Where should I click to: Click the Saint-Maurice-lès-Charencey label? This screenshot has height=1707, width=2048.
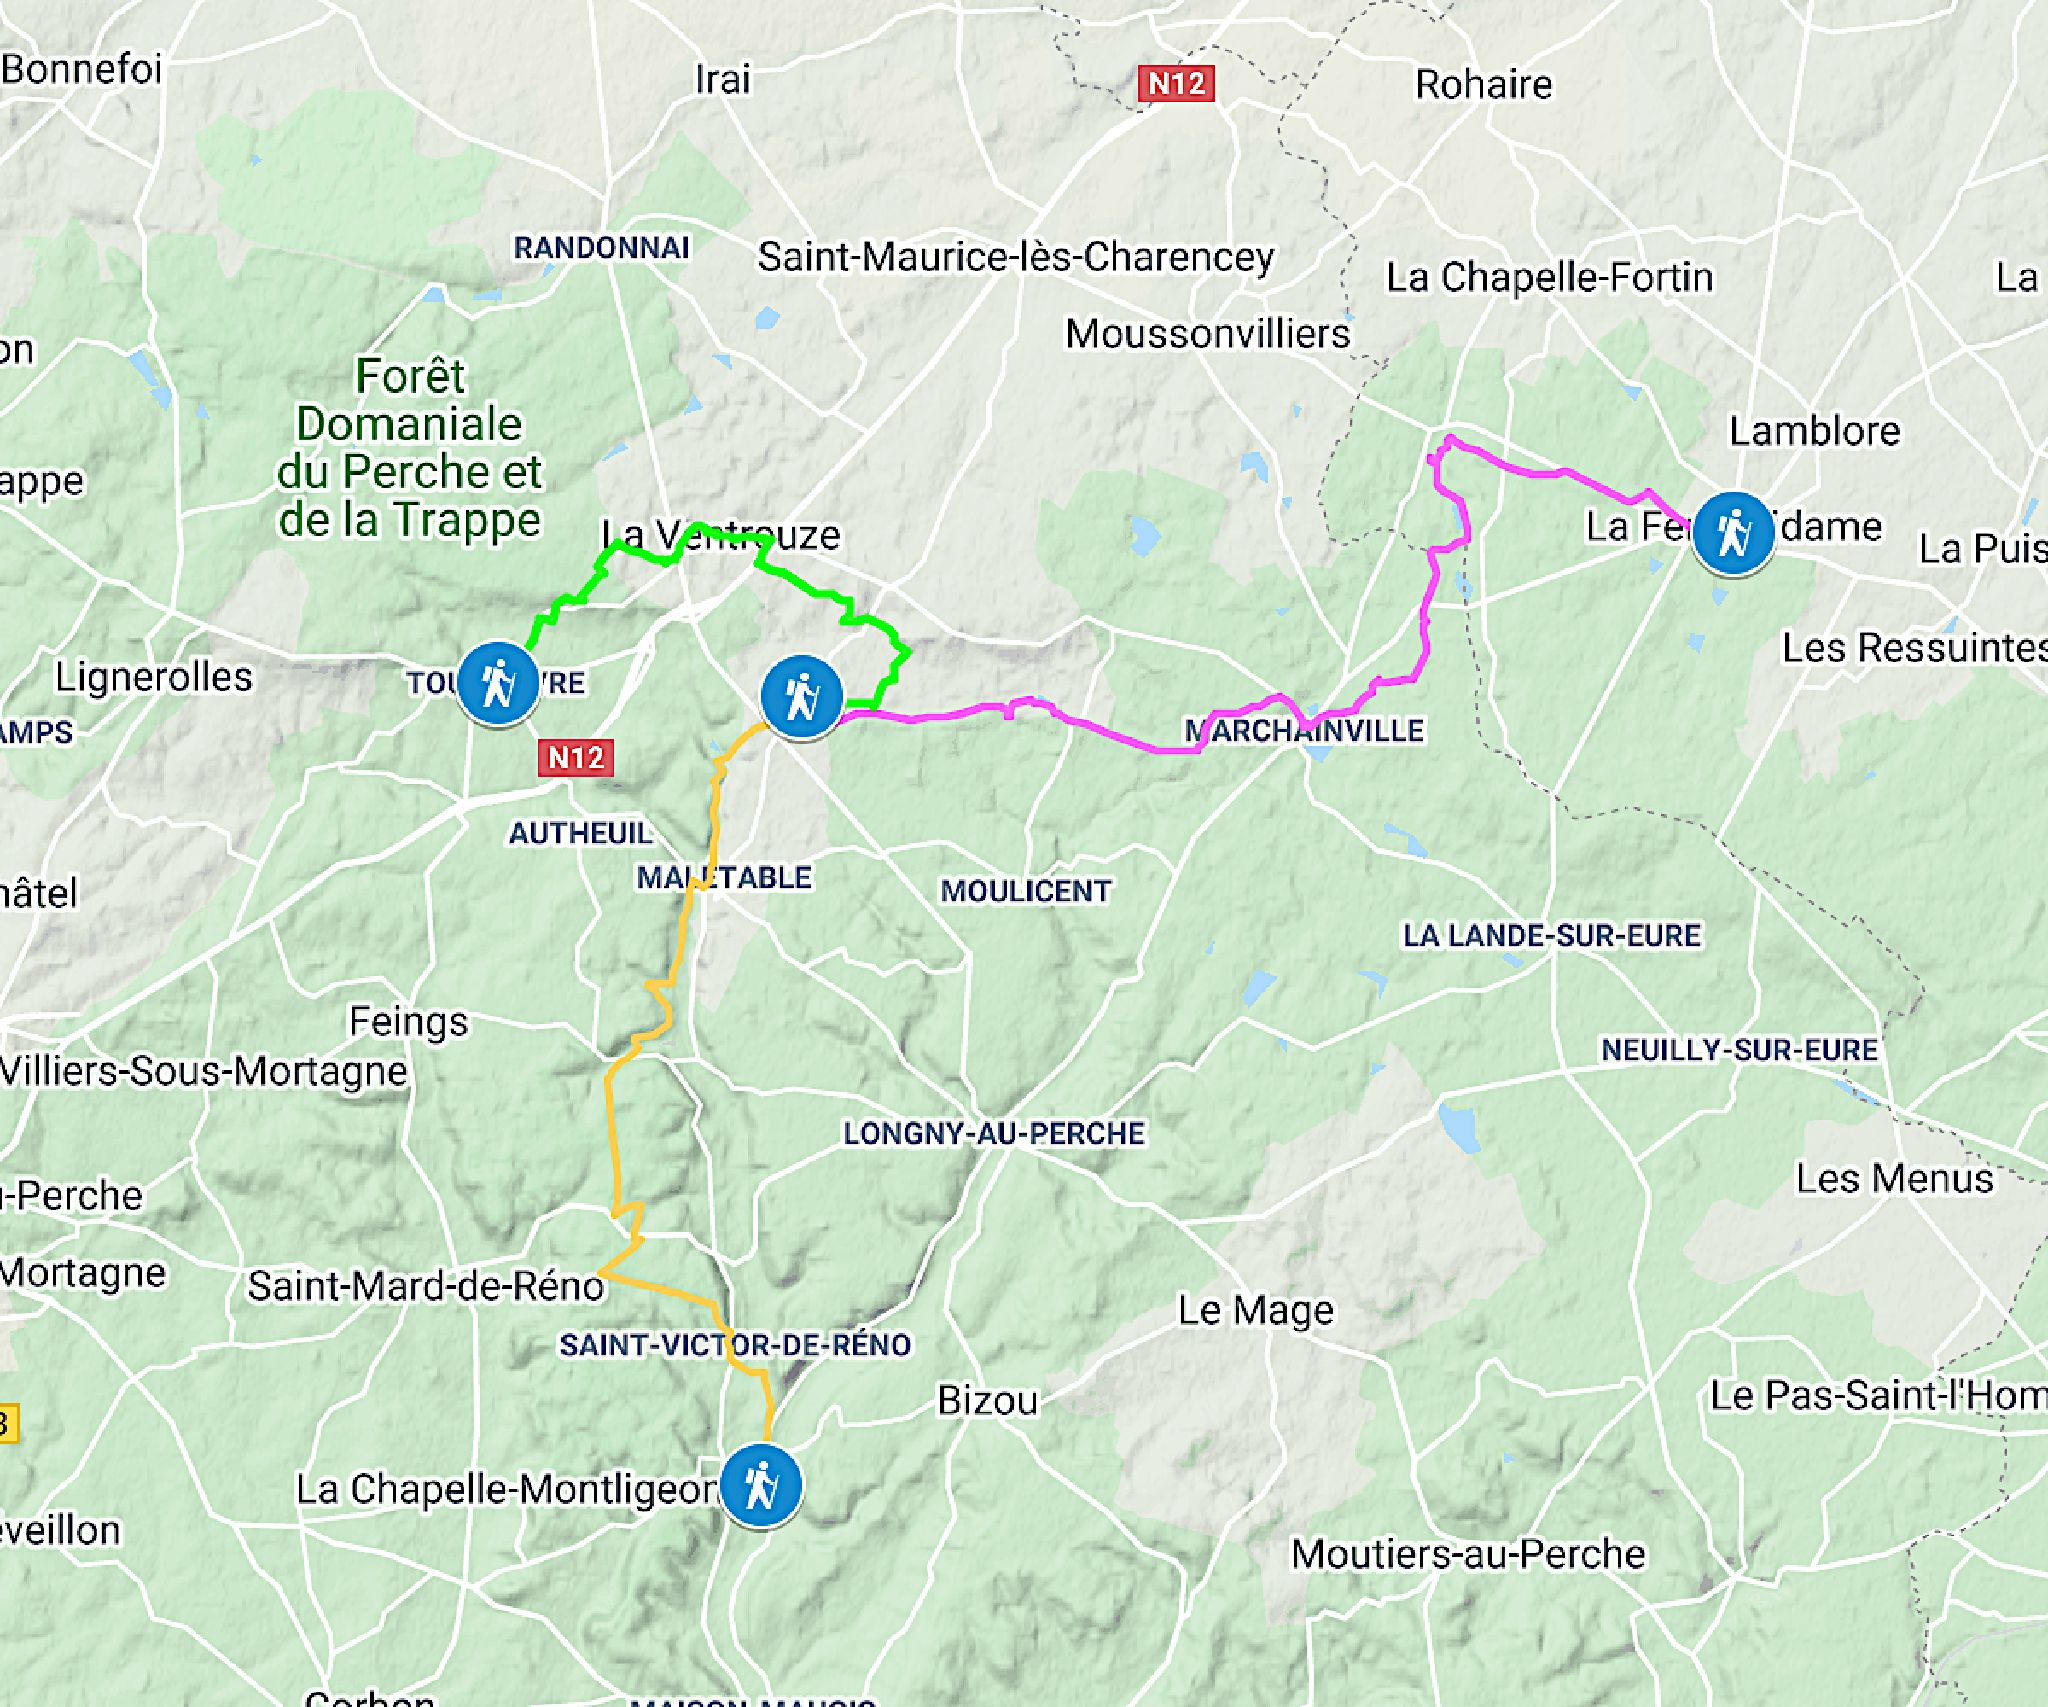[1016, 257]
